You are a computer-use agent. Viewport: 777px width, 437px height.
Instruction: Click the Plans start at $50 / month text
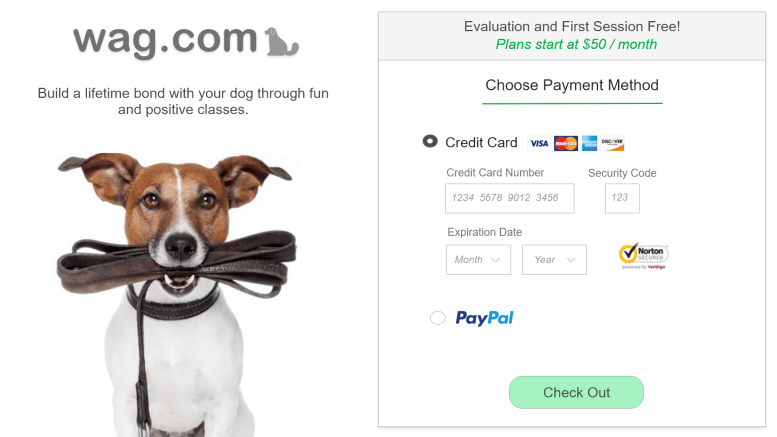tap(576, 45)
